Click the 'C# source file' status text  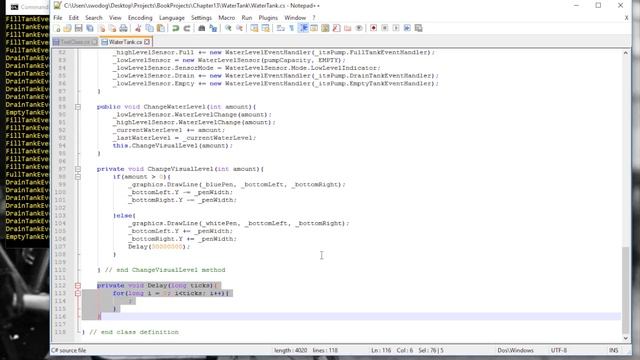[69, 351]
